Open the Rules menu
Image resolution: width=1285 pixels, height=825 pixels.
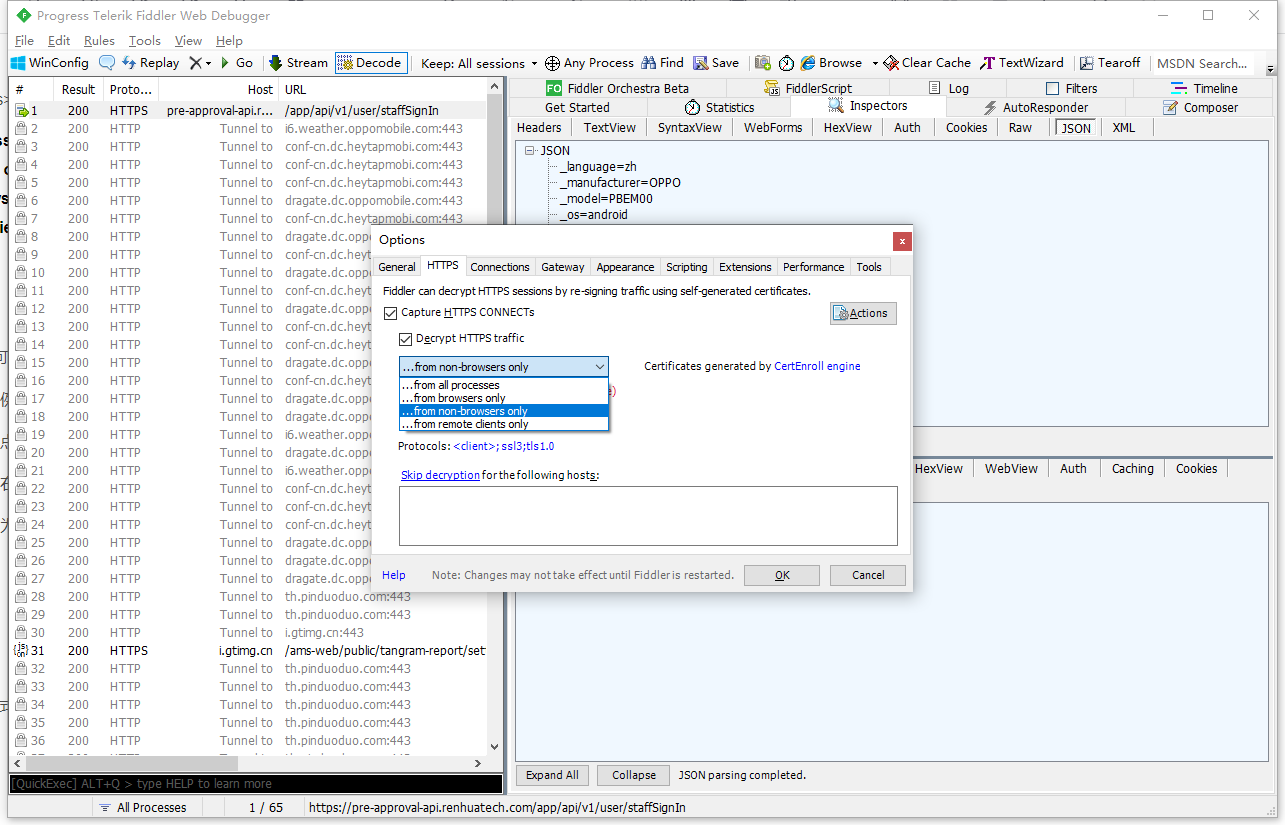click(x=101, y=40)
